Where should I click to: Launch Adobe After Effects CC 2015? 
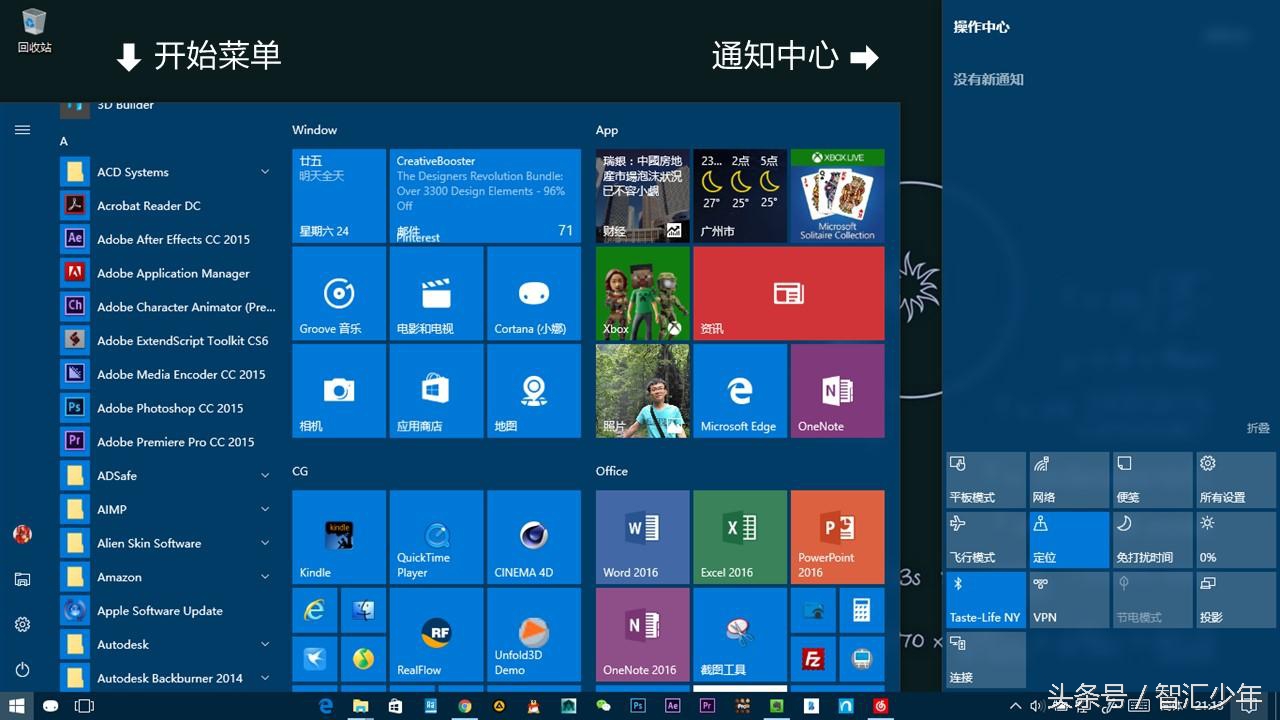pos(167,240)
